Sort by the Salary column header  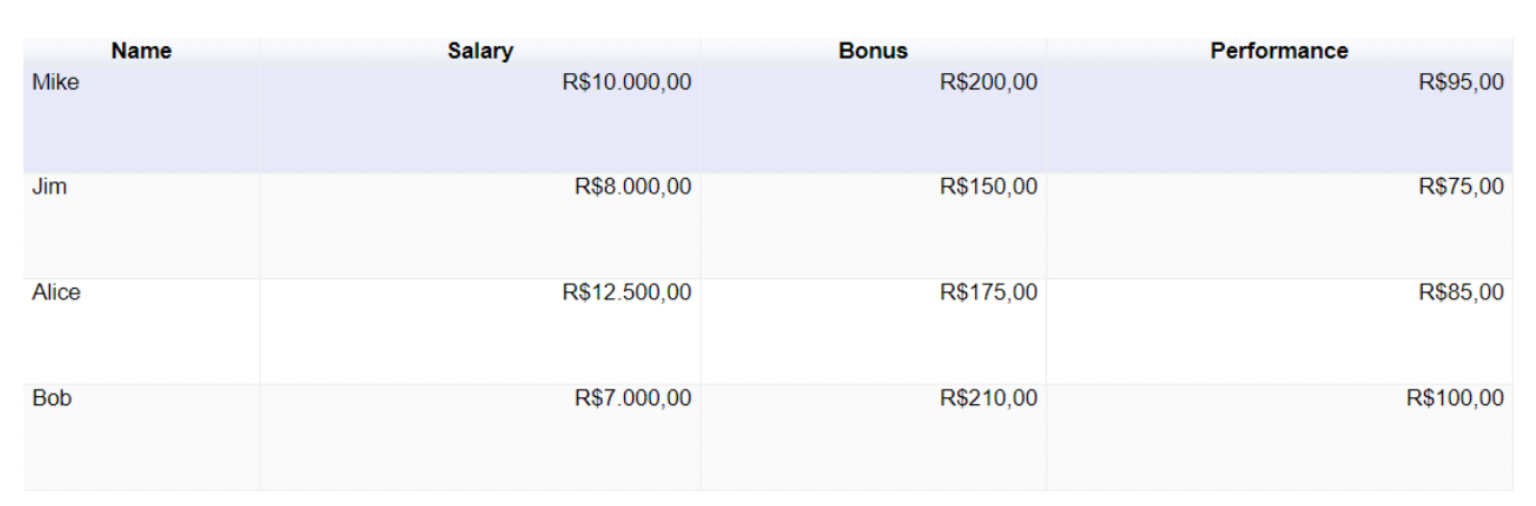pos(480,51)
